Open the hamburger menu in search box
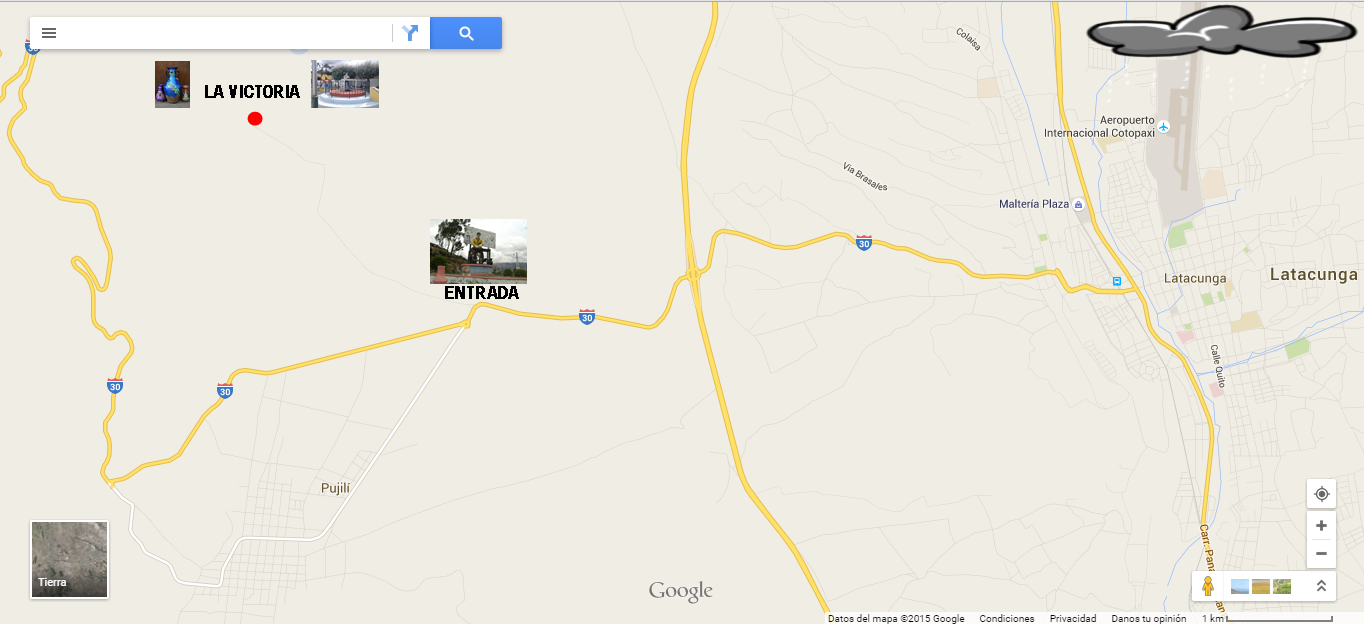This screenshot has width=1364, height=624. tap(48, 33)
